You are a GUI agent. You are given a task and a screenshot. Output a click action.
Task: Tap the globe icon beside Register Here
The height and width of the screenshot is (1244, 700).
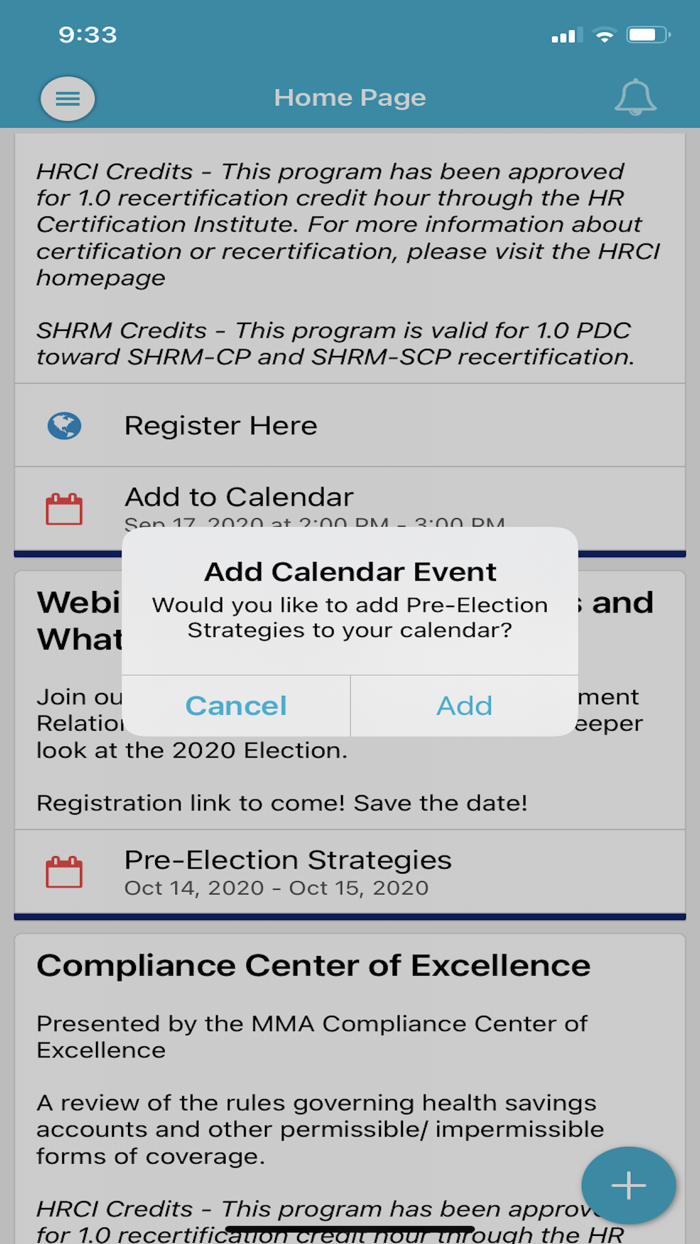tap(65, 426)
